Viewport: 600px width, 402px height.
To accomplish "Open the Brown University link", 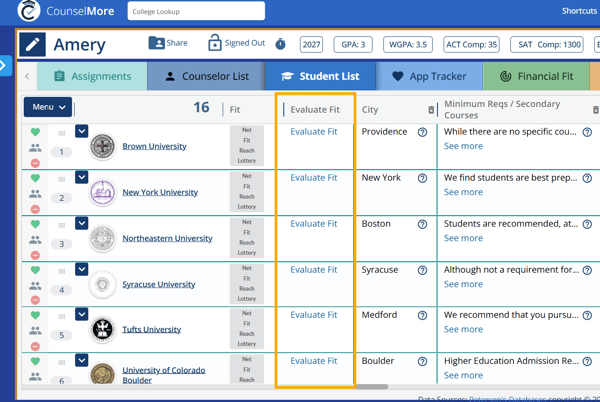I will pyautogui.click(x=154, y=146).
